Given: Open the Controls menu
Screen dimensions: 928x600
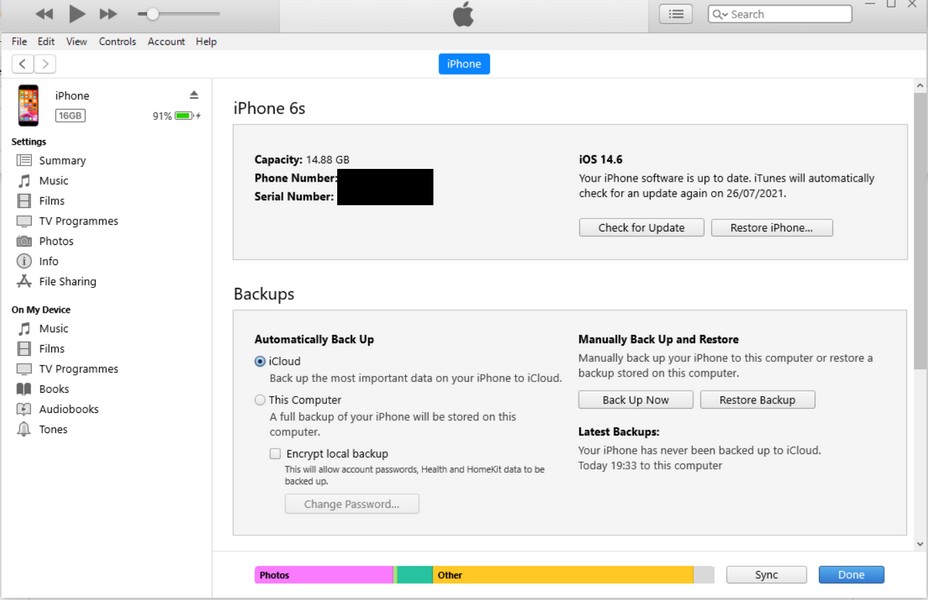Looking at the screenshot, I should 117,41.
